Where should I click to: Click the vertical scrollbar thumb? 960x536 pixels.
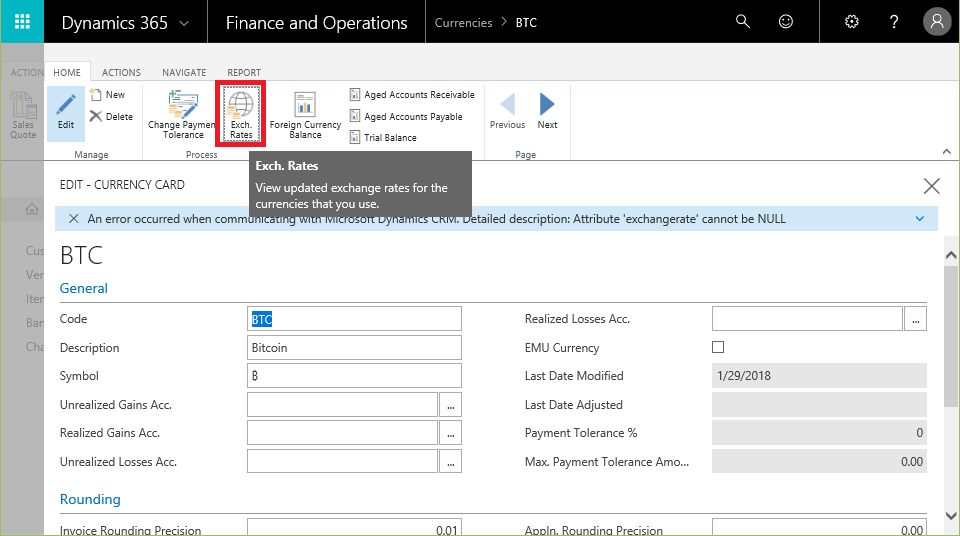951,335
